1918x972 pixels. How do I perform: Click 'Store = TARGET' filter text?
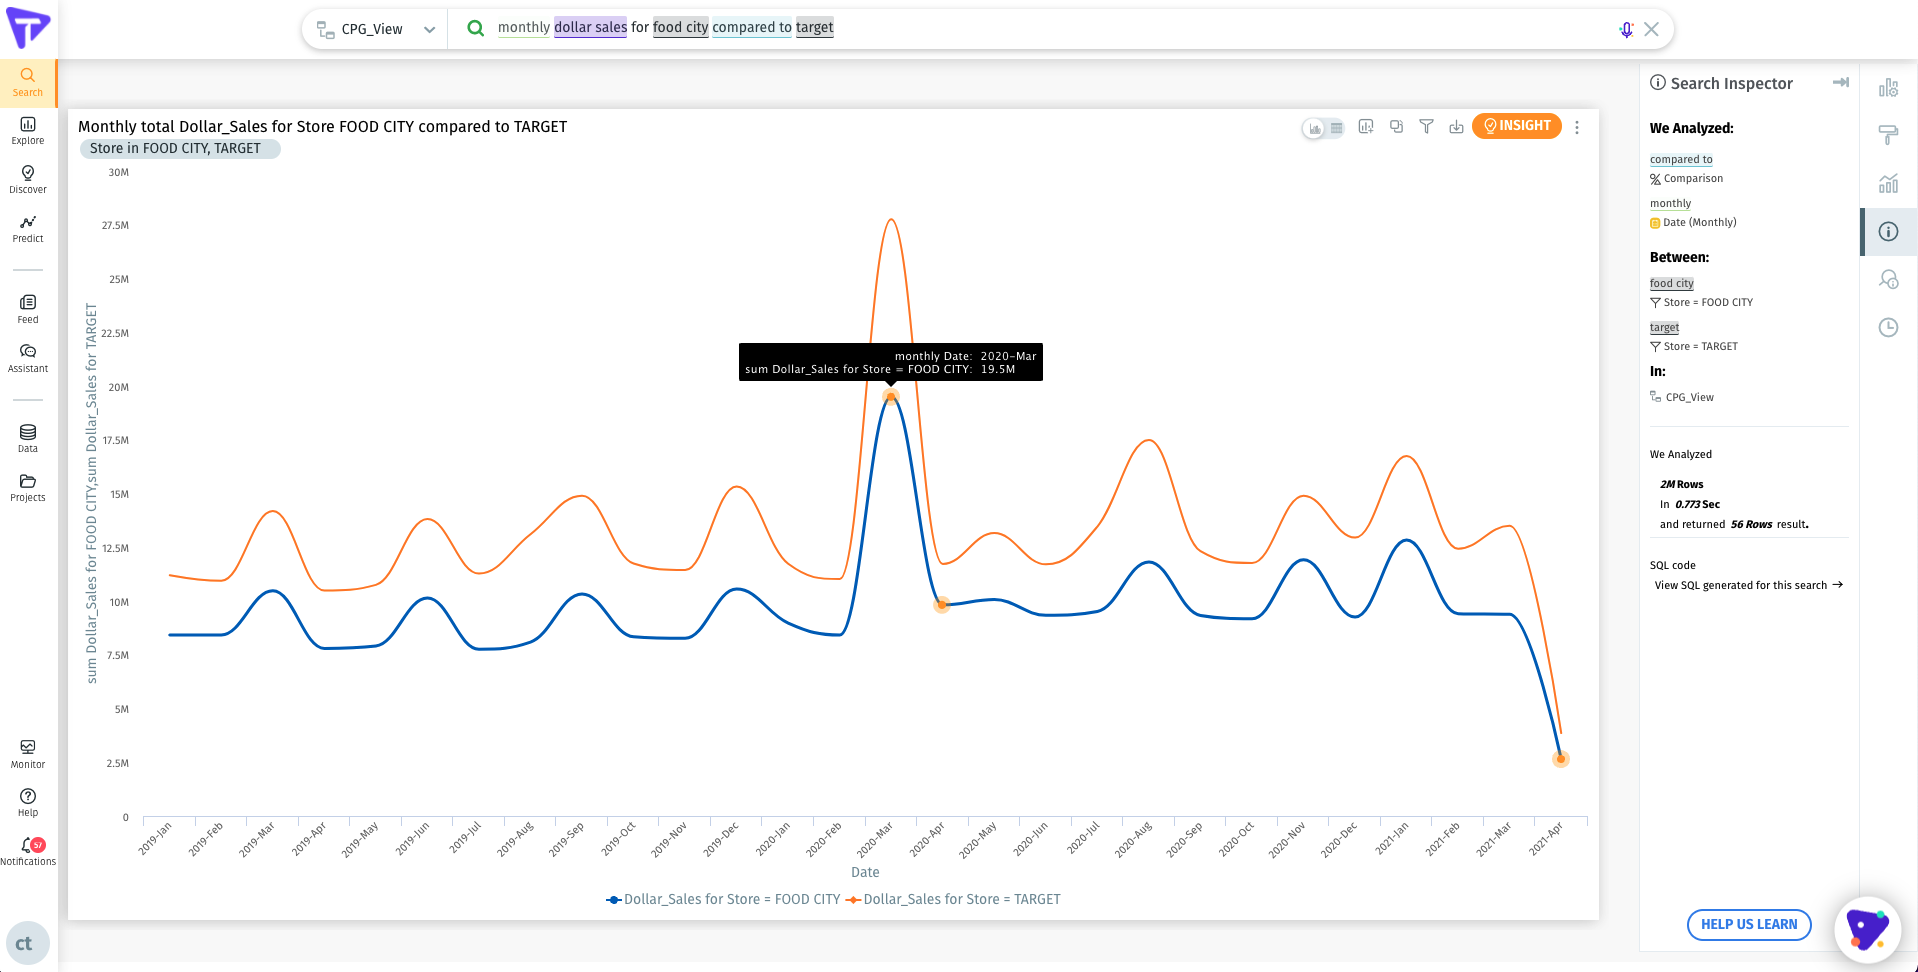pyautogui.click(x=1700, y=346)
